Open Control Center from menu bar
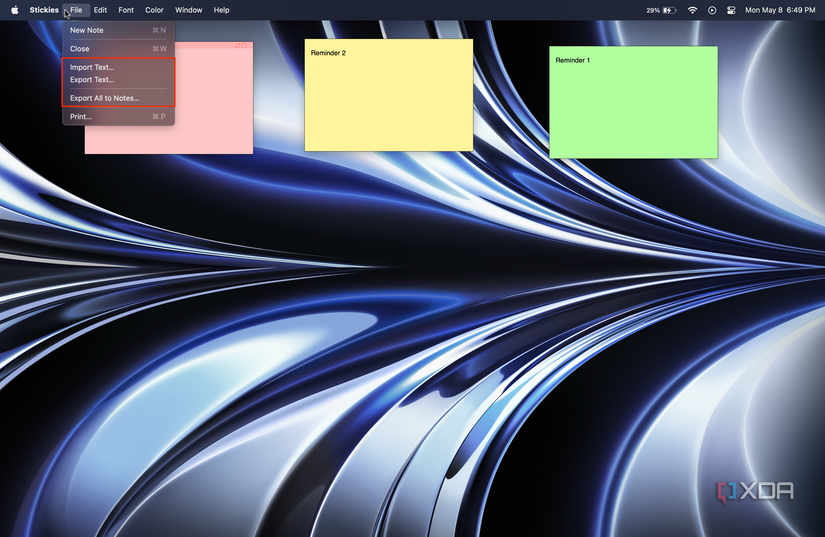Screen dimensions: 825x537 [731, 10]
